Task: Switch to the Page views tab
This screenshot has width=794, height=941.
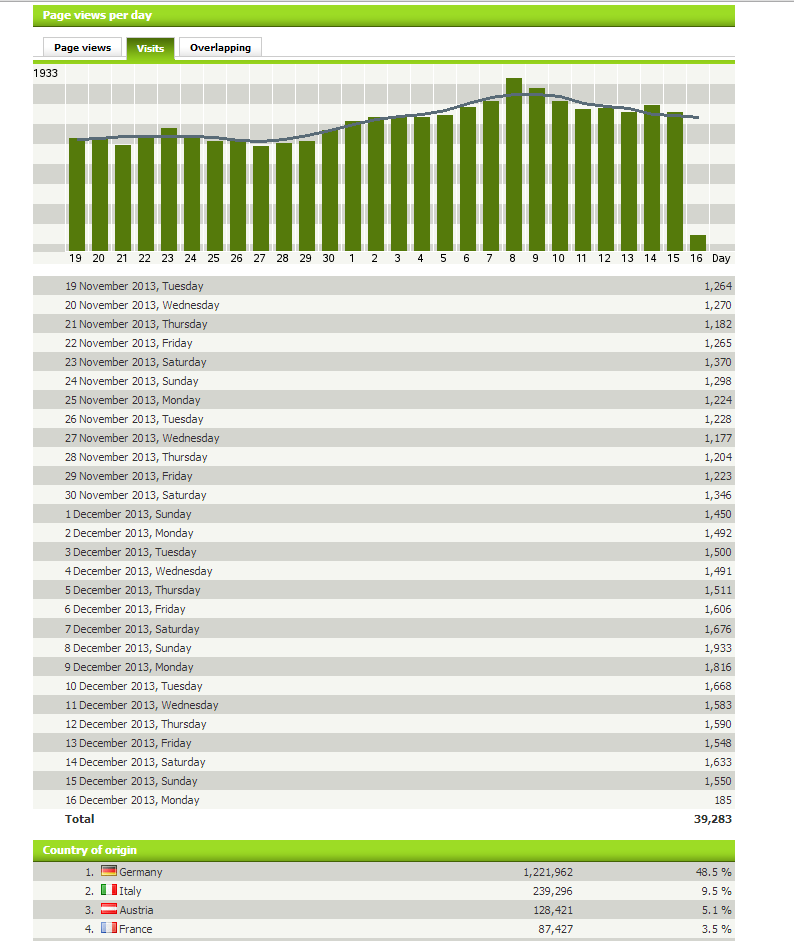Action: [x=82, y=47]
